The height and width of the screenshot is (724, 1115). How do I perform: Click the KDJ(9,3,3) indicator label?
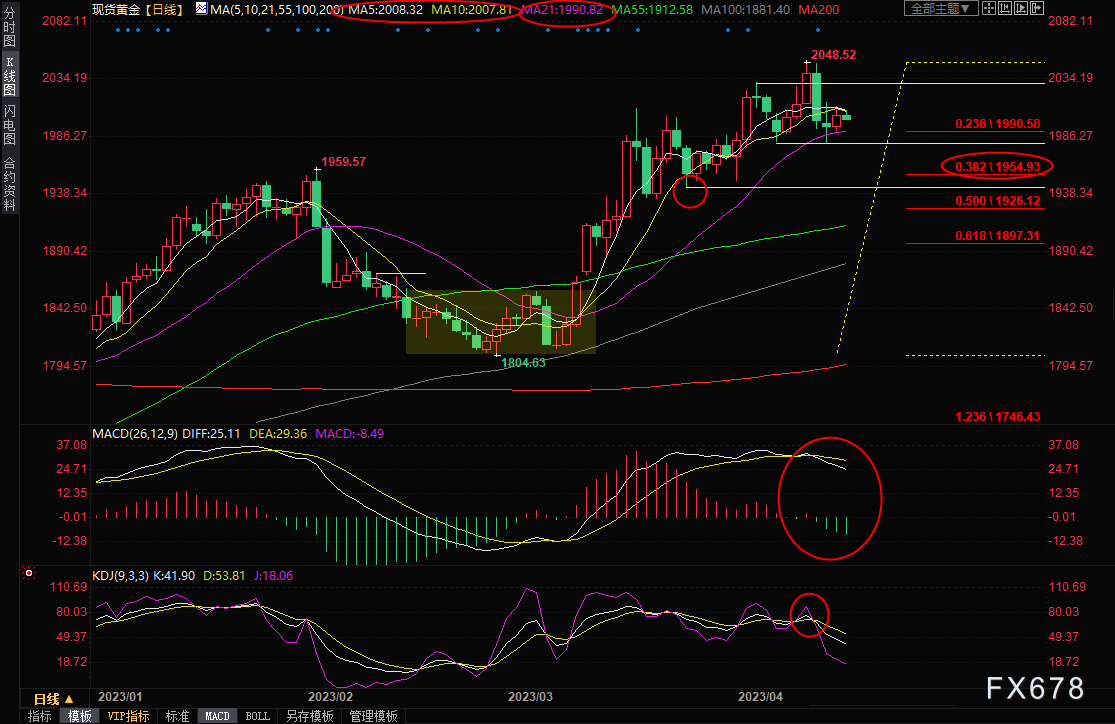coord(121,576)
